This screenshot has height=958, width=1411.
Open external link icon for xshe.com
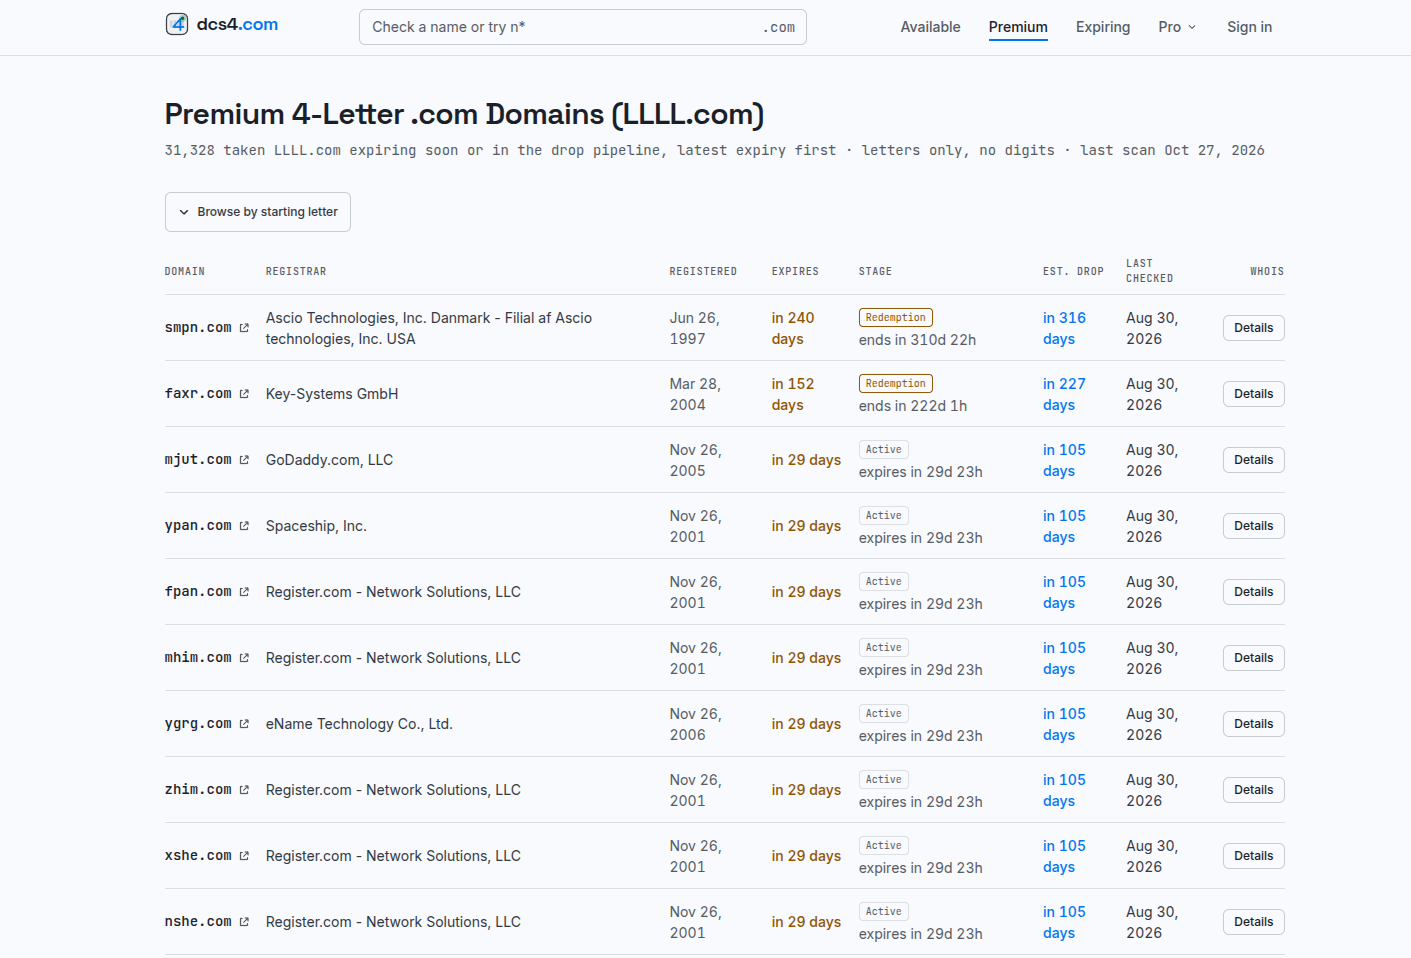point(244,856)
